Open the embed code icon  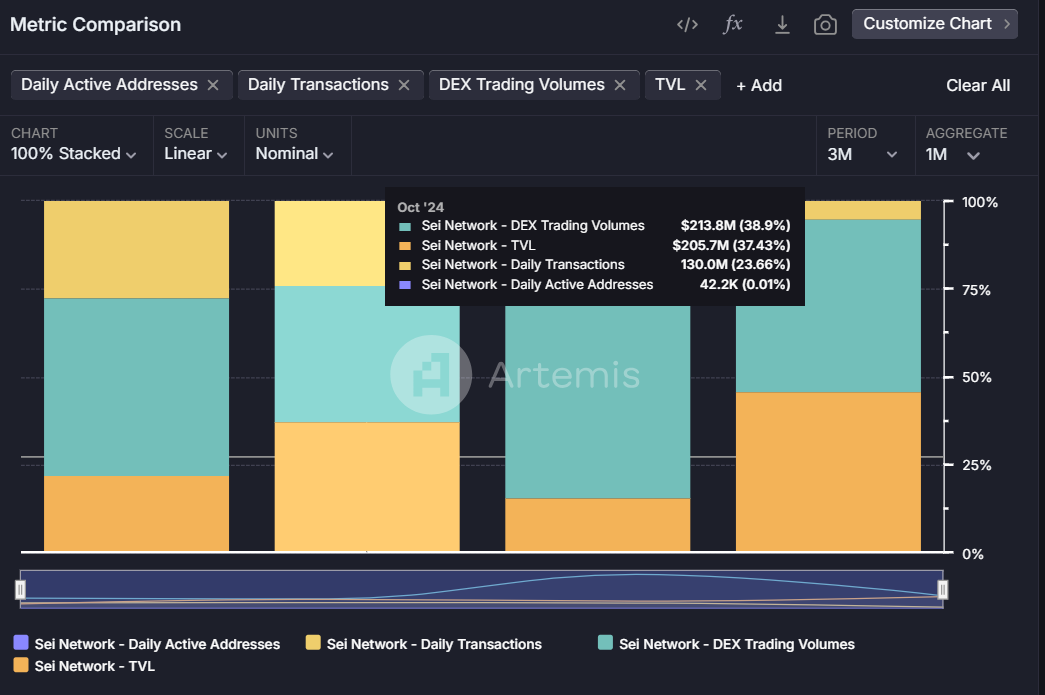pyautogui.click(x=687, y=25)
